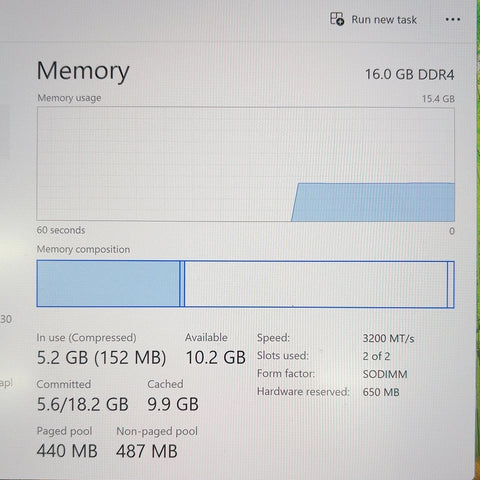Click the Free segment at composition bar end
Viewport: 480px width, 480px height.
click(x=451, y=284)
